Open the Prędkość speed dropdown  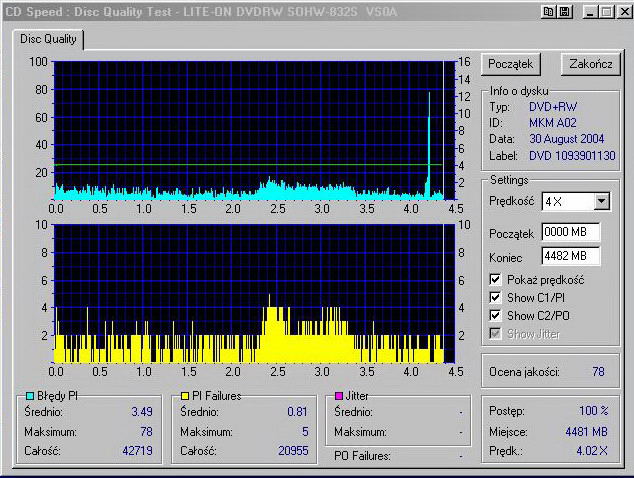pos(600,202)
